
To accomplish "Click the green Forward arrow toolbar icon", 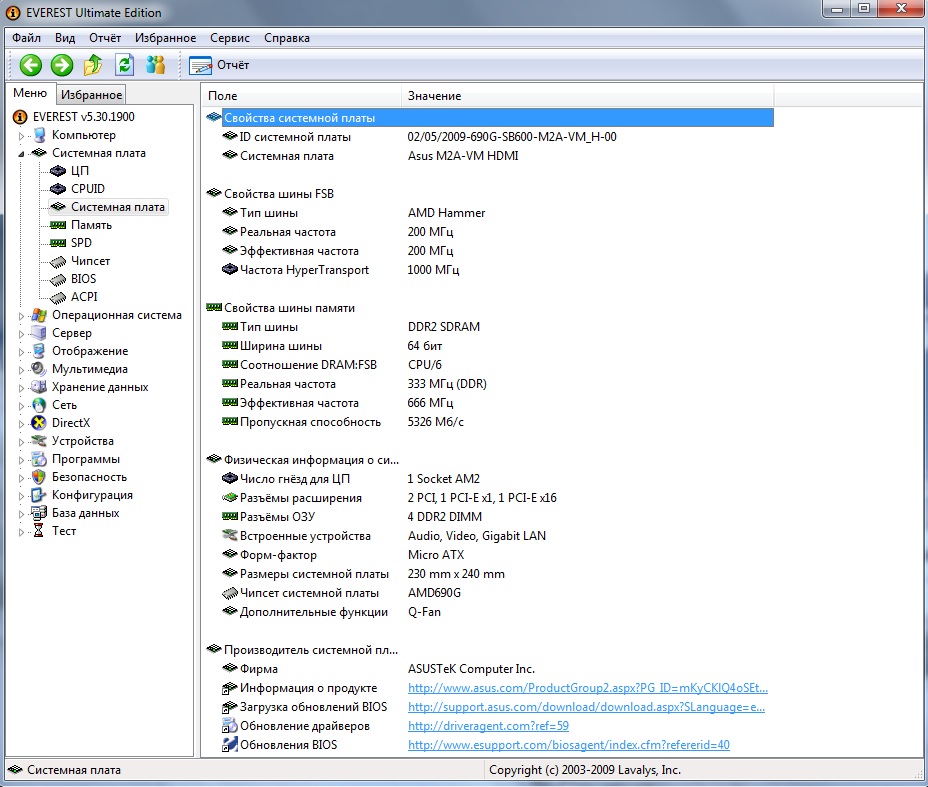I will (62, 65).
